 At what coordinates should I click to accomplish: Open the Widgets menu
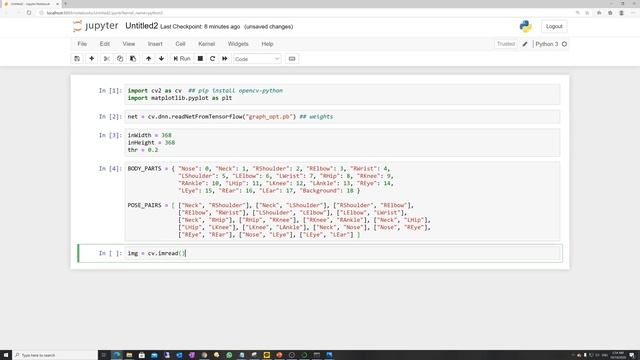pos(238,44)
